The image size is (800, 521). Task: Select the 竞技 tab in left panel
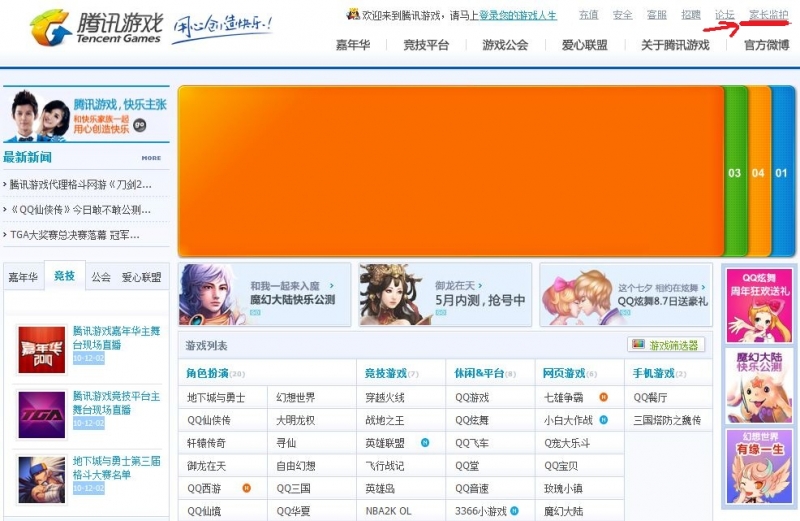(x=64, y=276)
